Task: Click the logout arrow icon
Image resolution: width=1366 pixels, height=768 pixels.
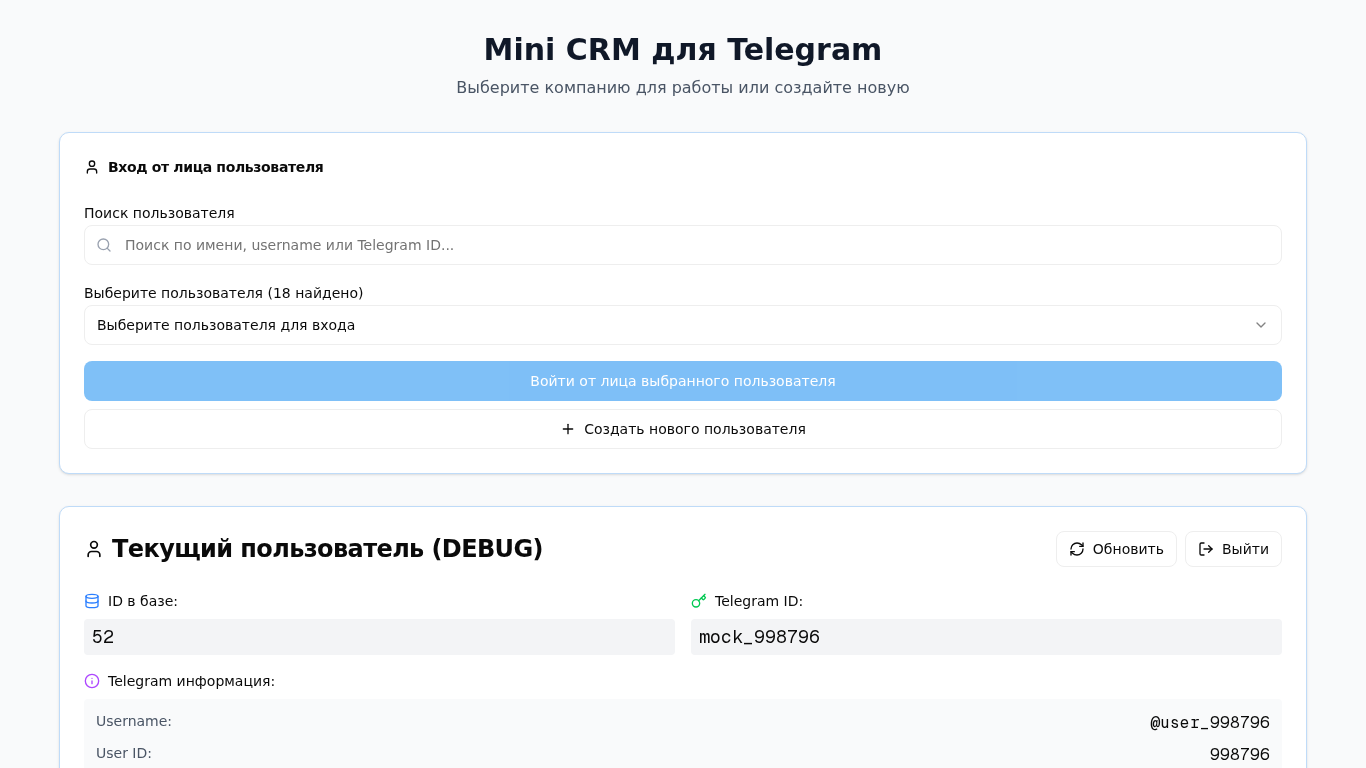Action: [x=1206, y=549]
